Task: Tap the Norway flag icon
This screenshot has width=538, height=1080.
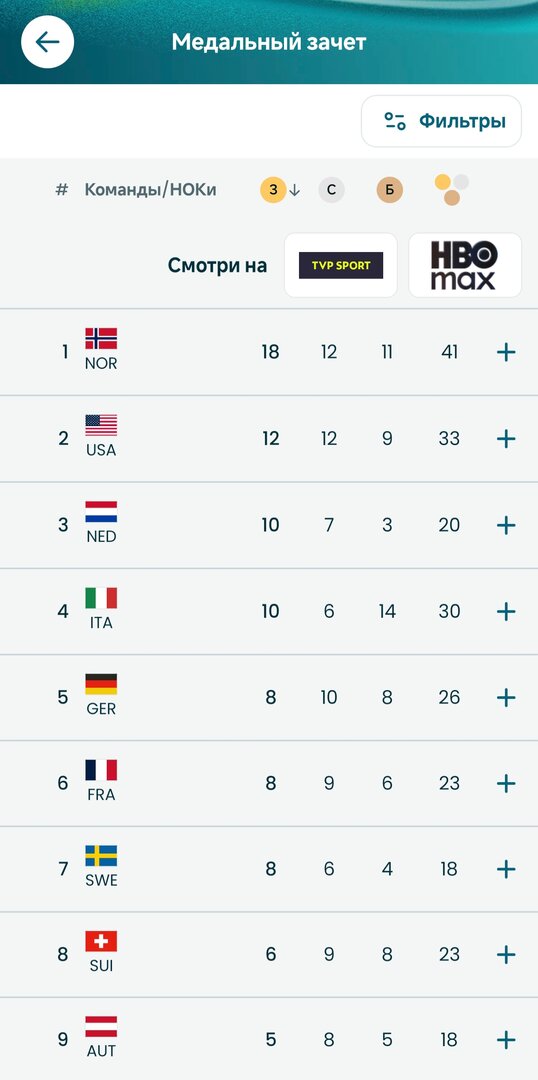Action: (x=101, y=339)
